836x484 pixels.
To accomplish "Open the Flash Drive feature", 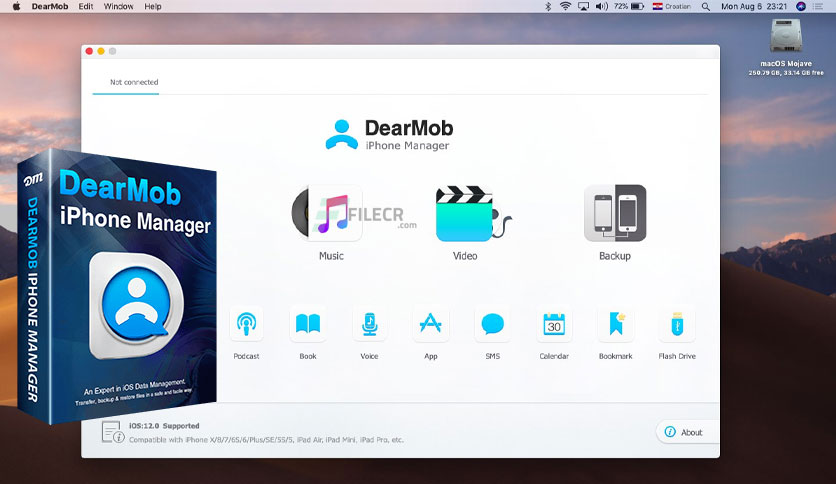I will click(677, 324).
